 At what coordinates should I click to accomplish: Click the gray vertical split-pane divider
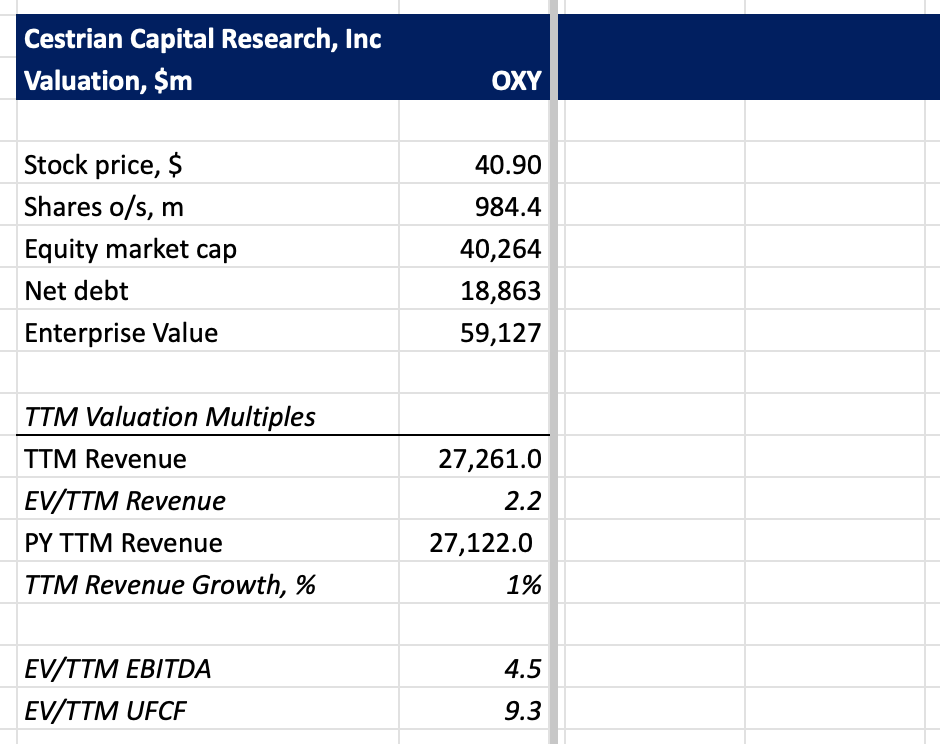point(552,400)
